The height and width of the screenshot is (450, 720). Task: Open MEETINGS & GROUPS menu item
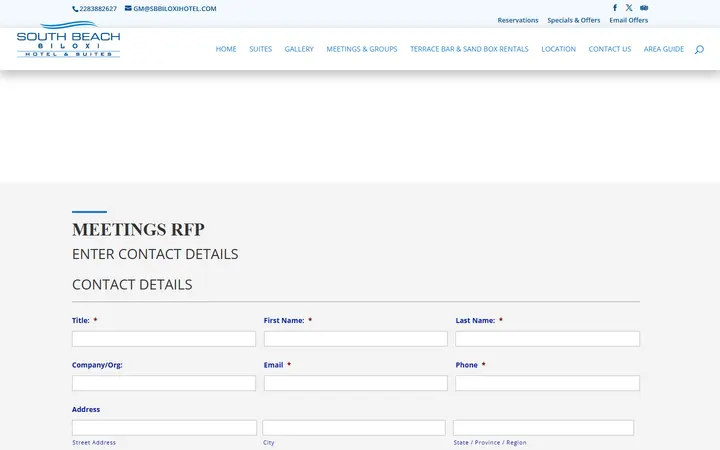362,49
